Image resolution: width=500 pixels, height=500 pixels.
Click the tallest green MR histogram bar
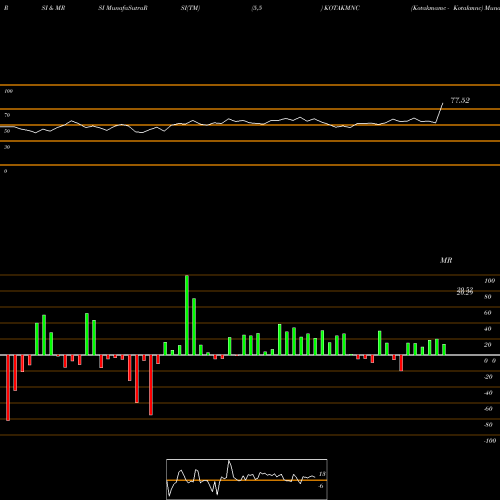pos(187,315)
